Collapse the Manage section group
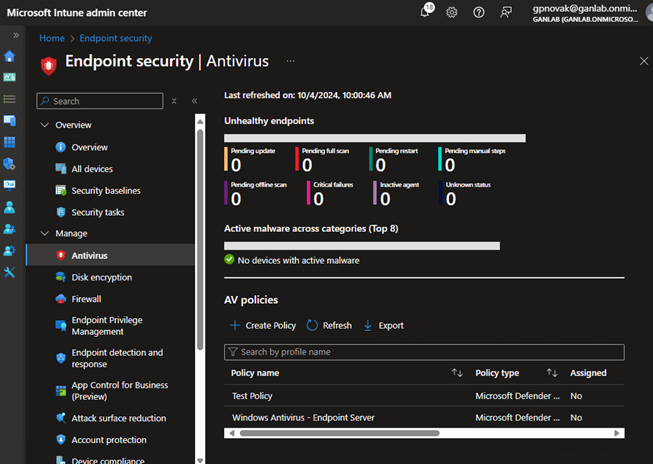The image size is (653, 464). 44,233
